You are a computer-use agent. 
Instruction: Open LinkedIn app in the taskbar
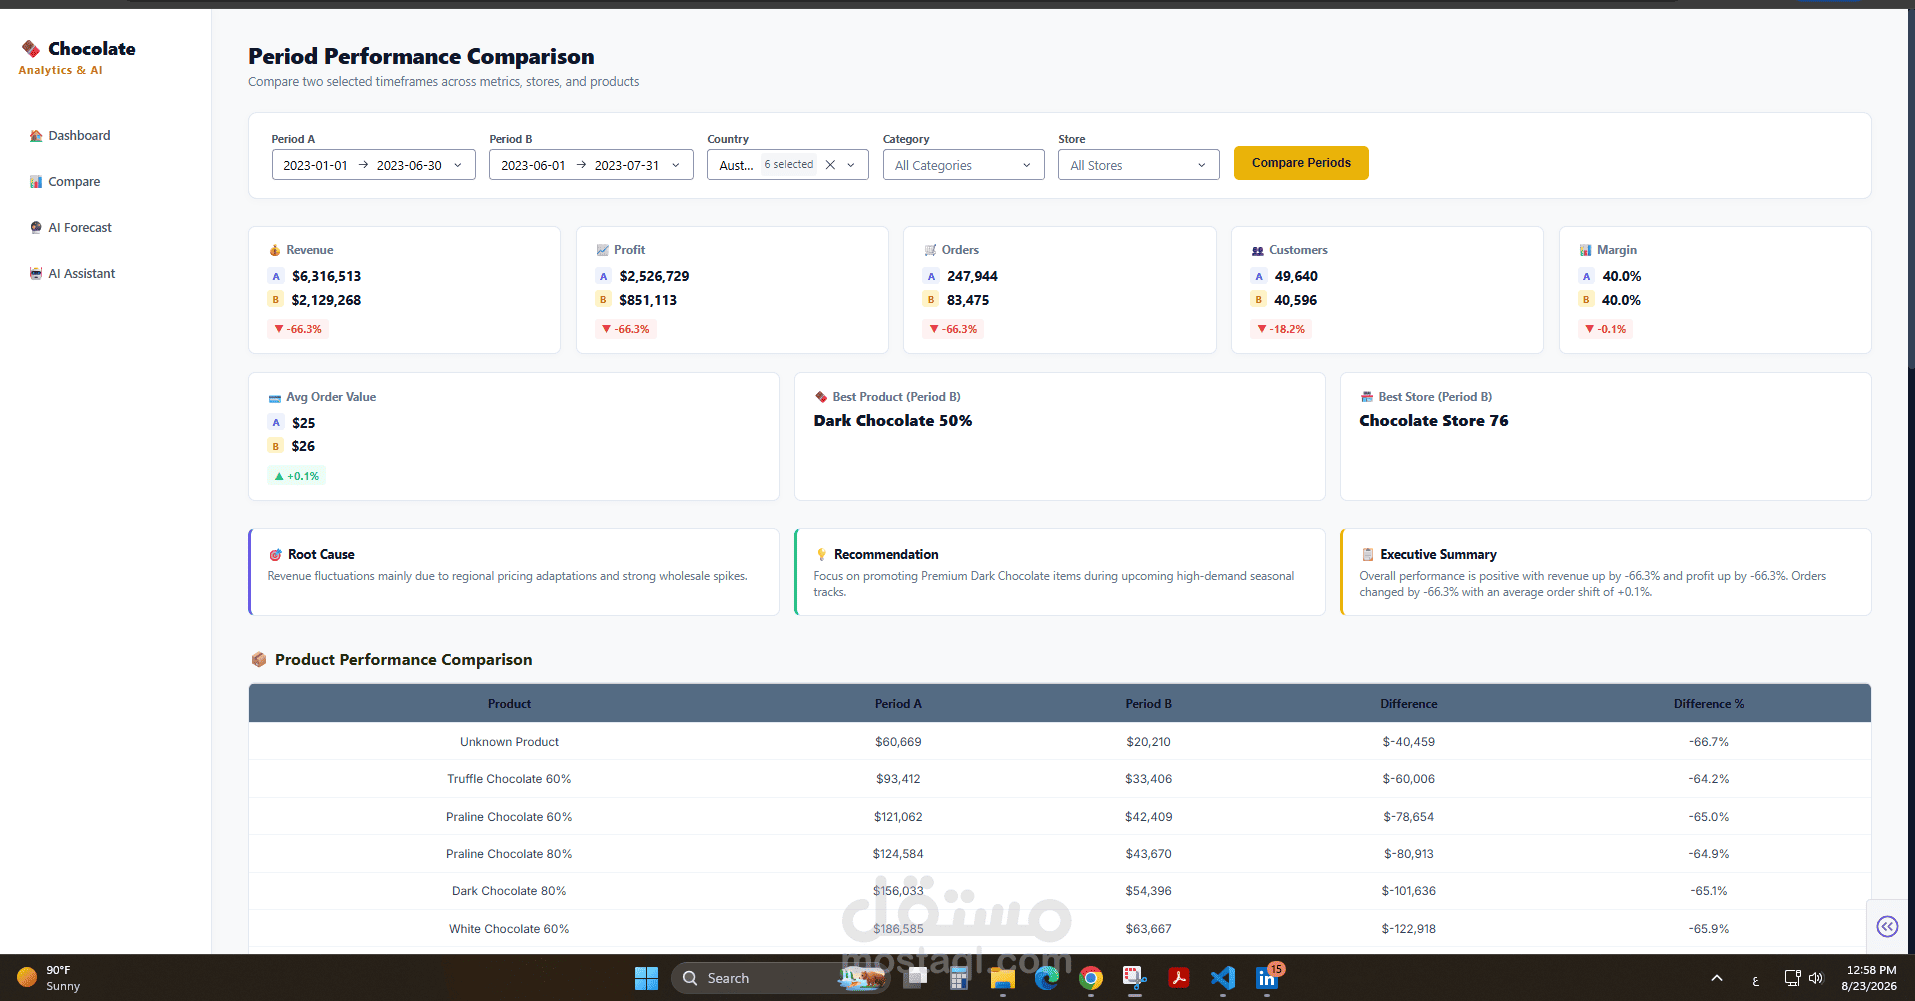[x=1267, y=978]
